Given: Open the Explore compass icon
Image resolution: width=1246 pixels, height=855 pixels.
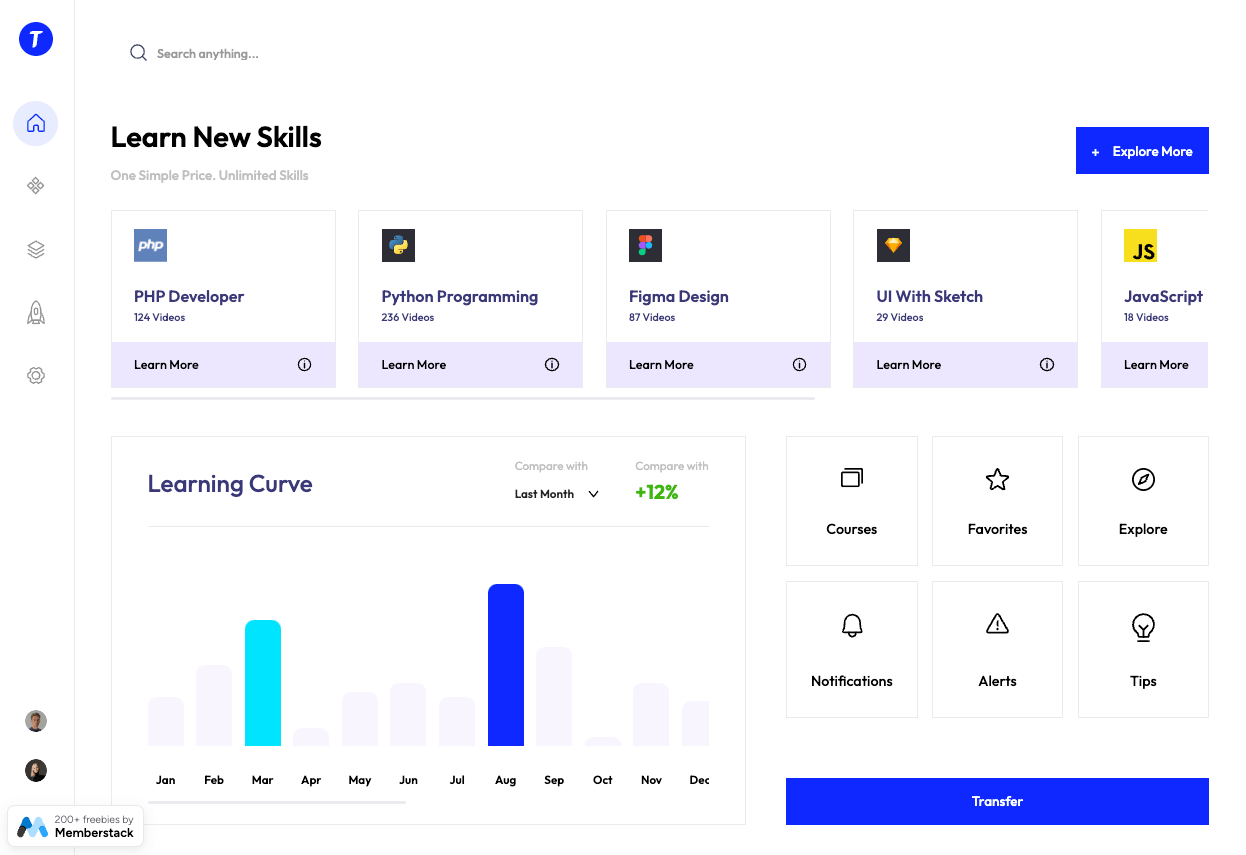Looking at the screenshot, I should point(1142,479).
